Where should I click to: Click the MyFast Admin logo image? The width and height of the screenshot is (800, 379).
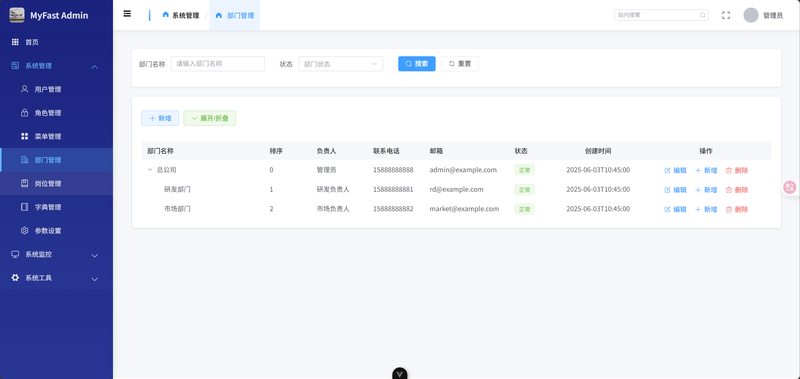pos(17,15)
